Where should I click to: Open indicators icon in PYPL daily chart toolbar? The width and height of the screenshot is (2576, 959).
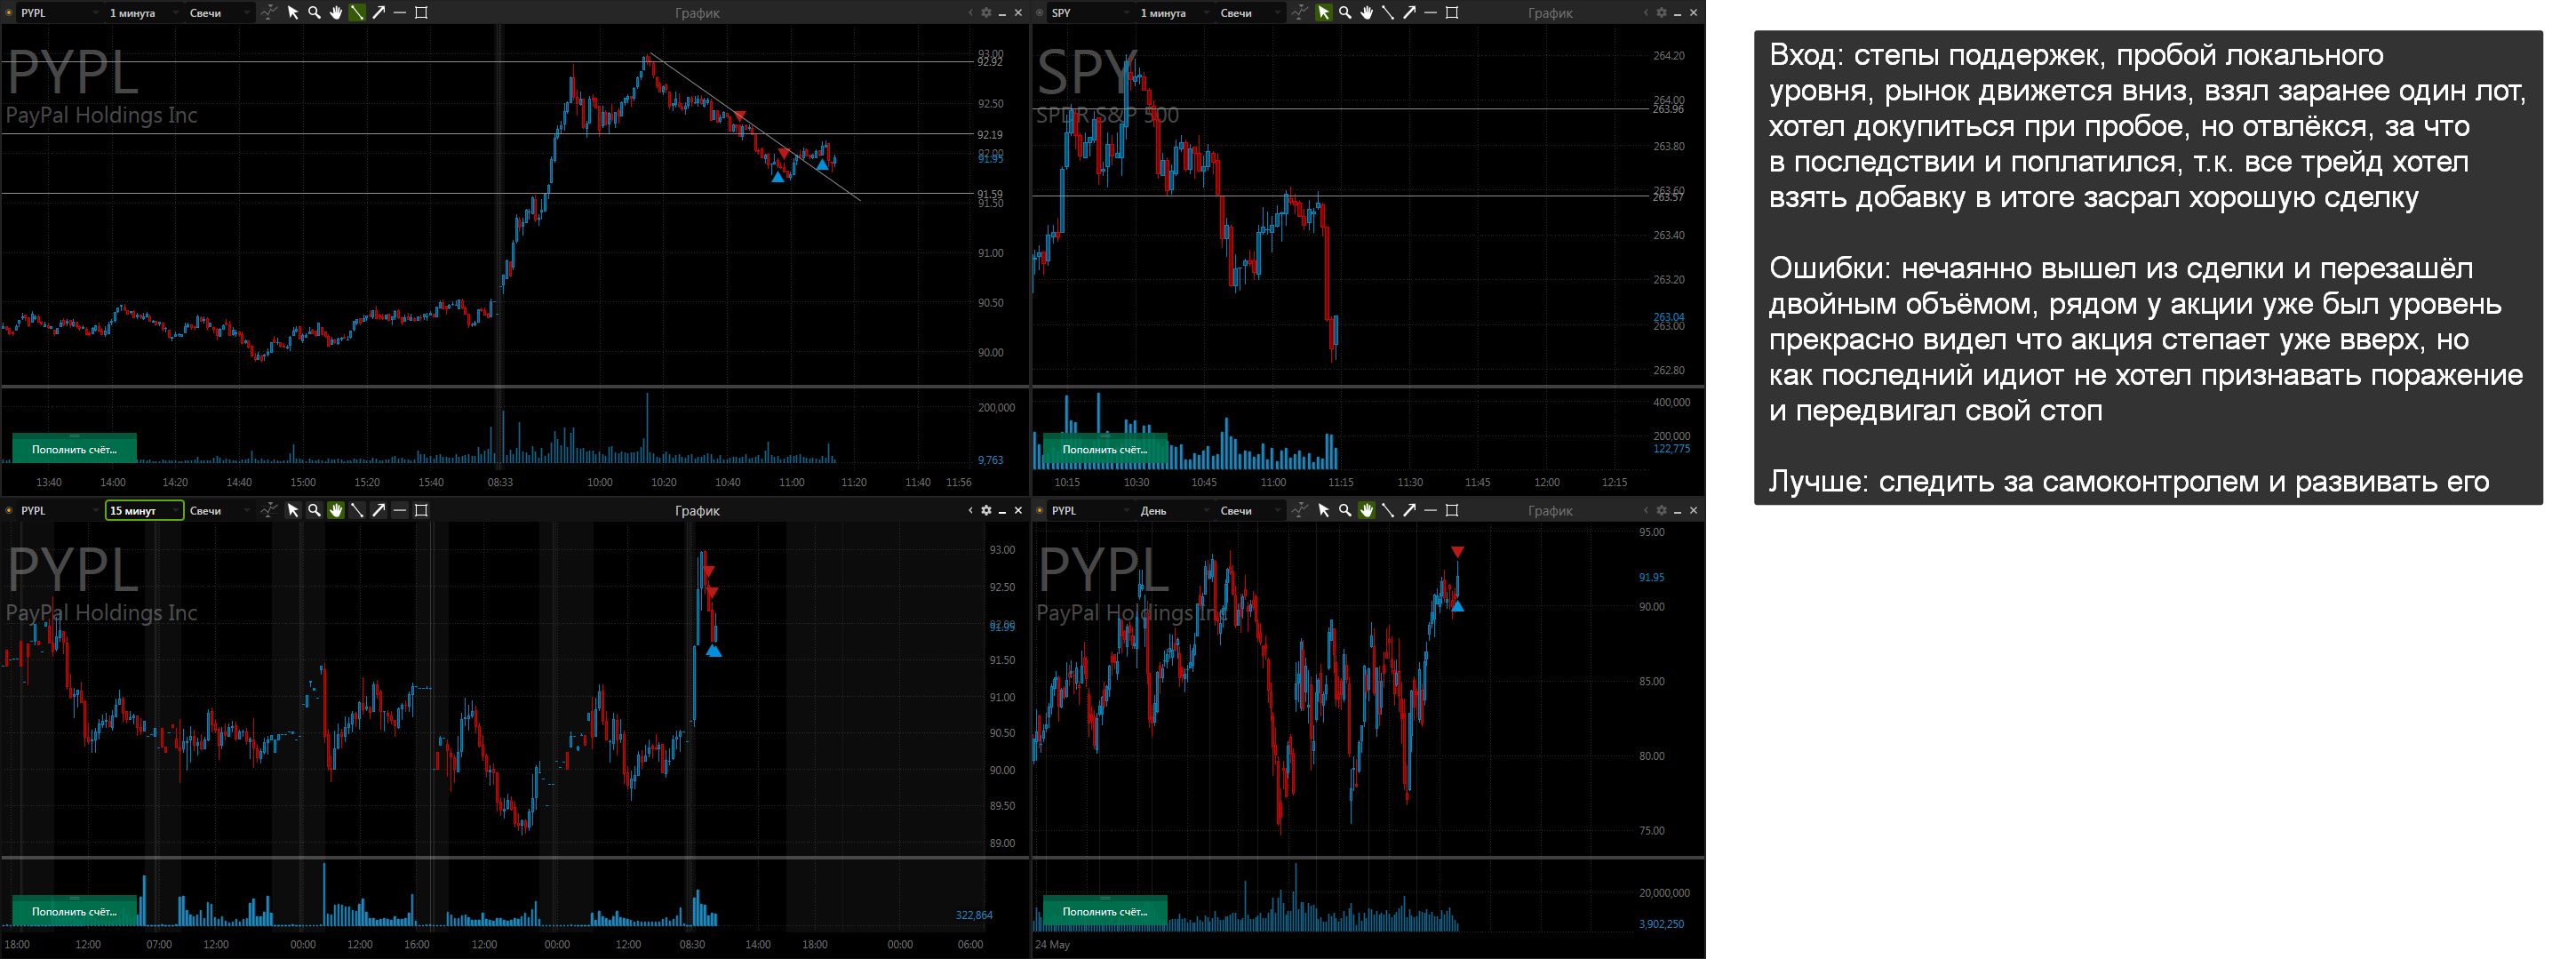pyautogui.click(x=1300, y=510)
